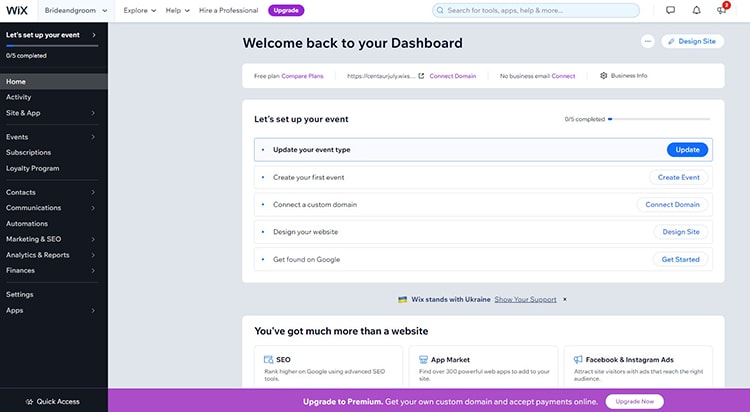Click the Connect Domain link in info bar
Image resolution: width=750 pixels, height=412 pixels.
click(x=452, y=76)
